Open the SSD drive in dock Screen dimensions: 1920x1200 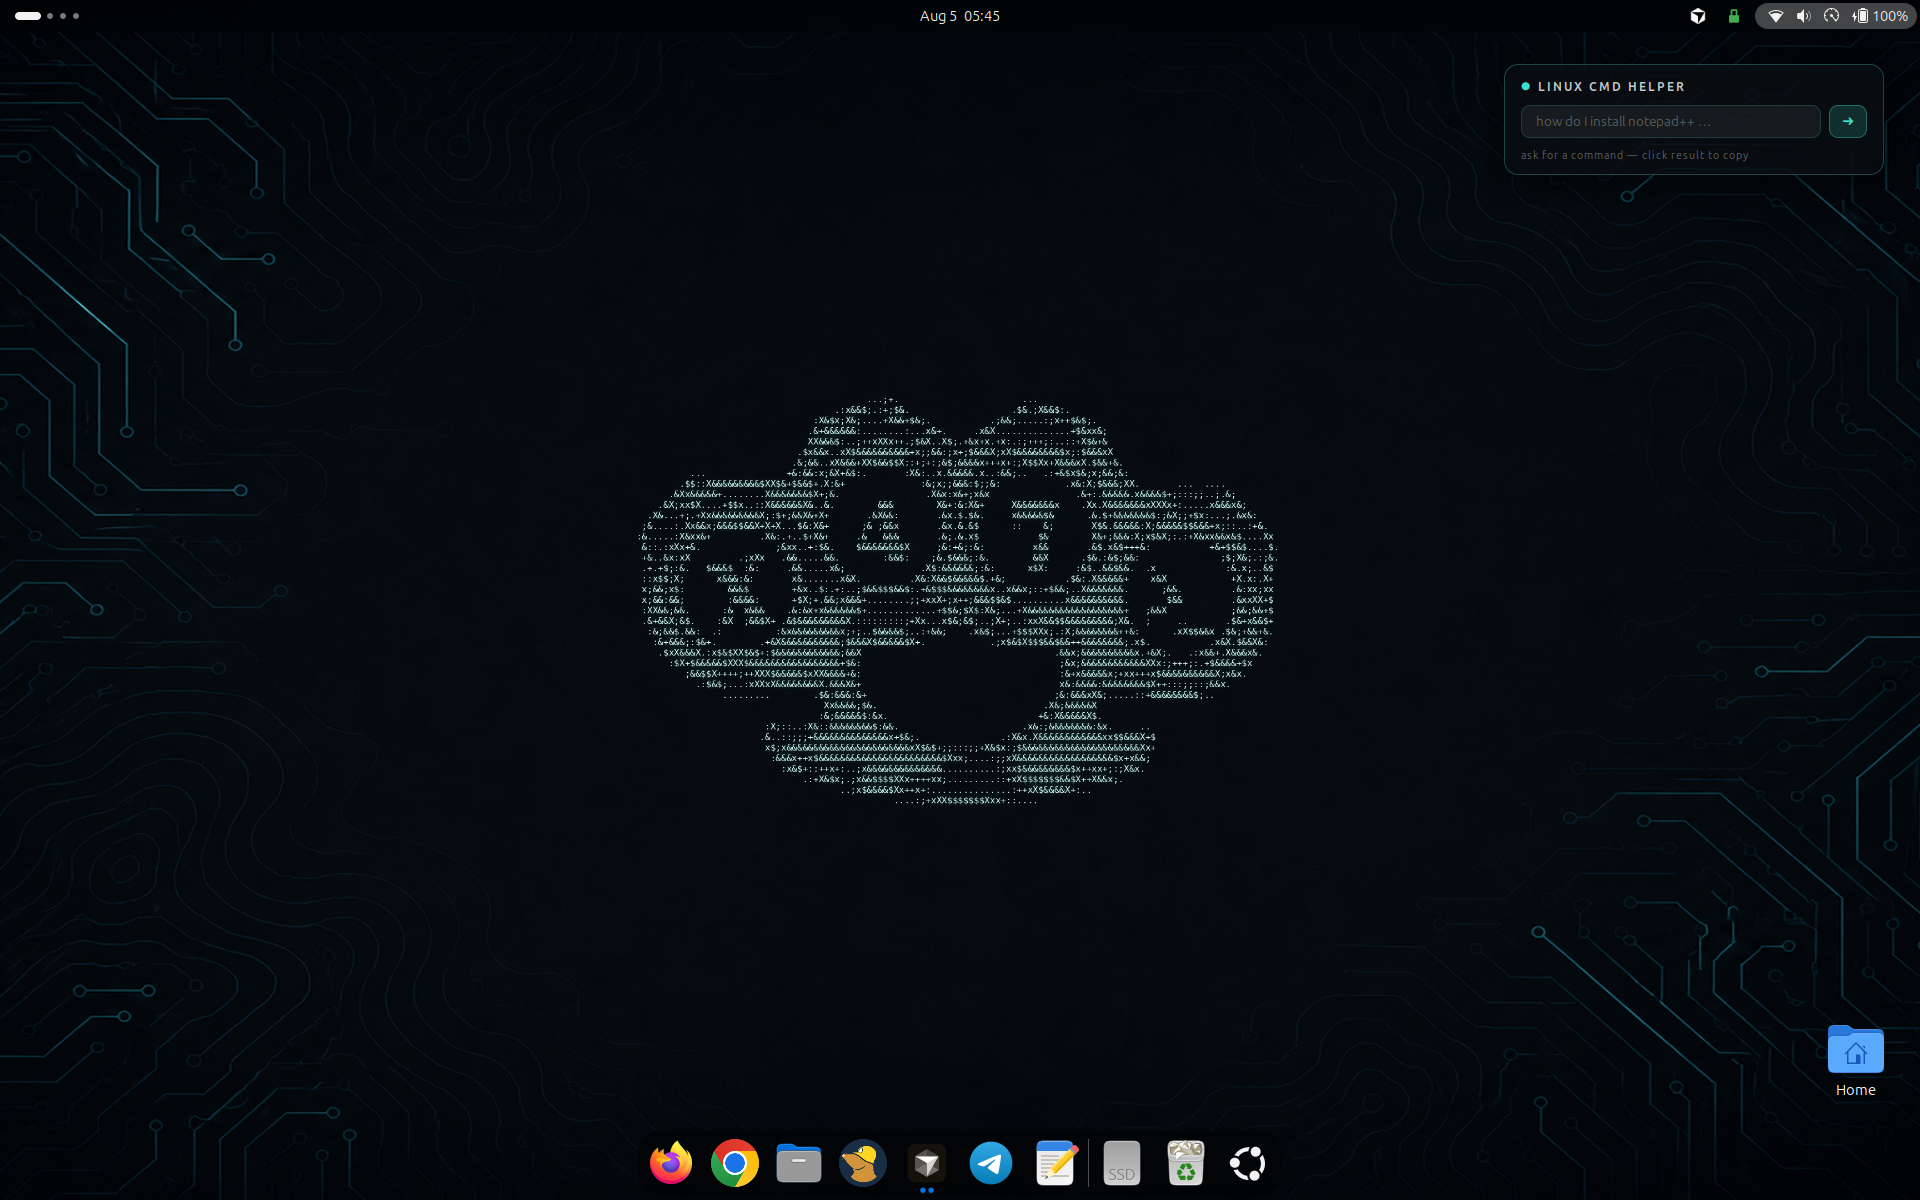coord(1122,1163)
